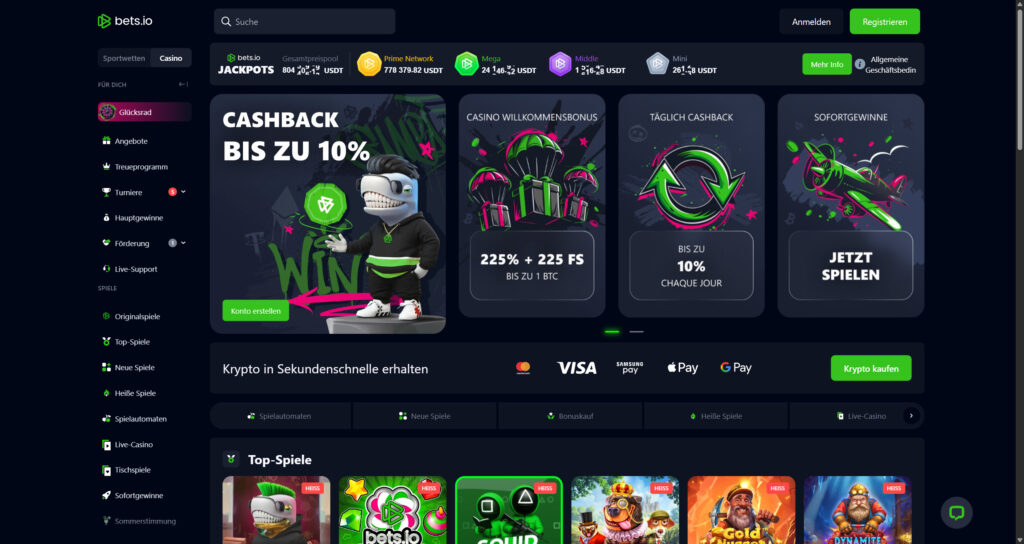Select the Prime Network jackpot coin

369,64
